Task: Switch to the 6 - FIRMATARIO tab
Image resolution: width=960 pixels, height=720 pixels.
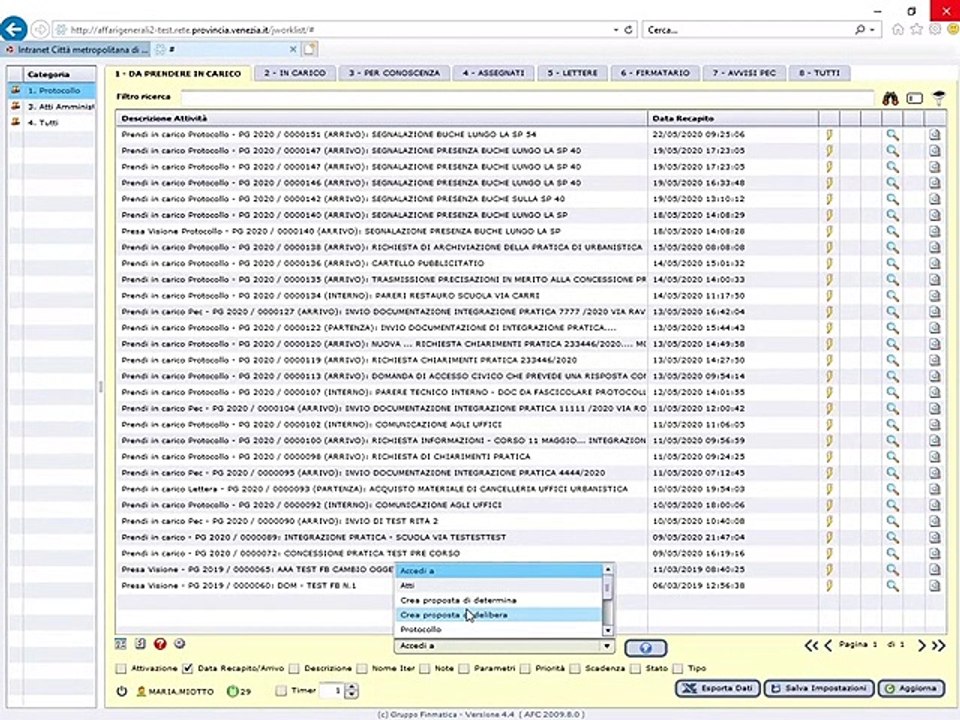Action: (655, 73)
